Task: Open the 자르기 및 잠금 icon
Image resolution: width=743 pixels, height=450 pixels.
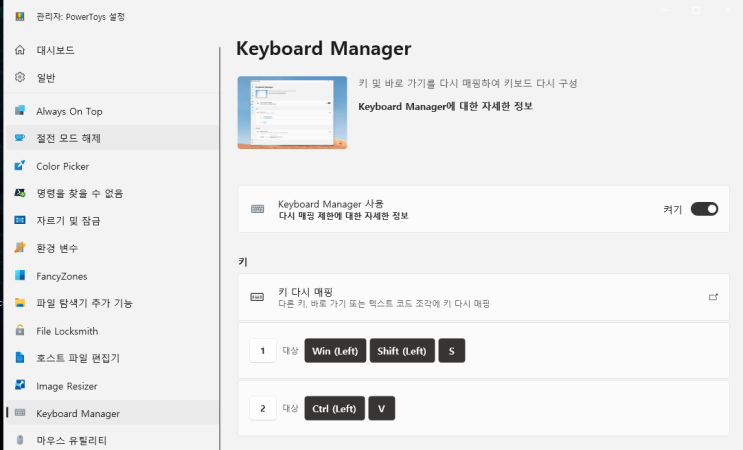Action: [19, 220]
